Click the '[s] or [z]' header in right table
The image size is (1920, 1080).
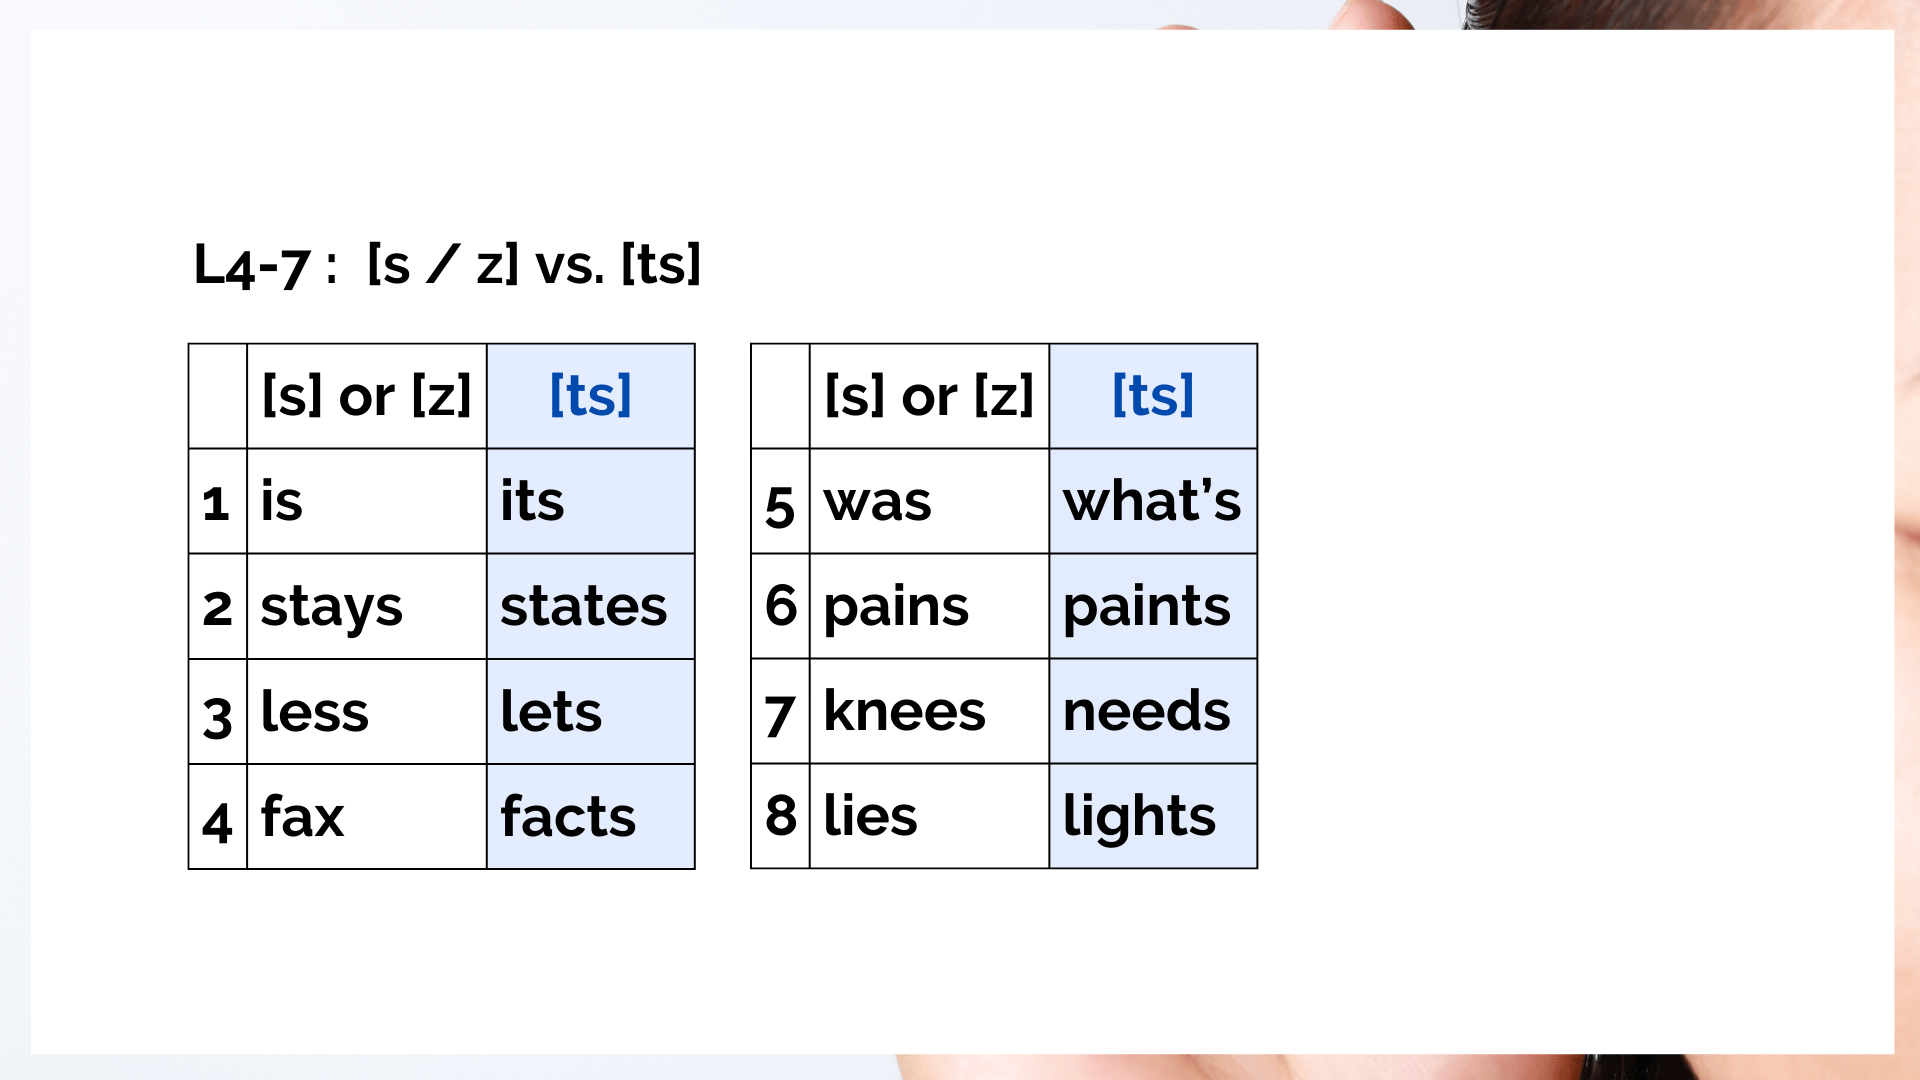929,395
